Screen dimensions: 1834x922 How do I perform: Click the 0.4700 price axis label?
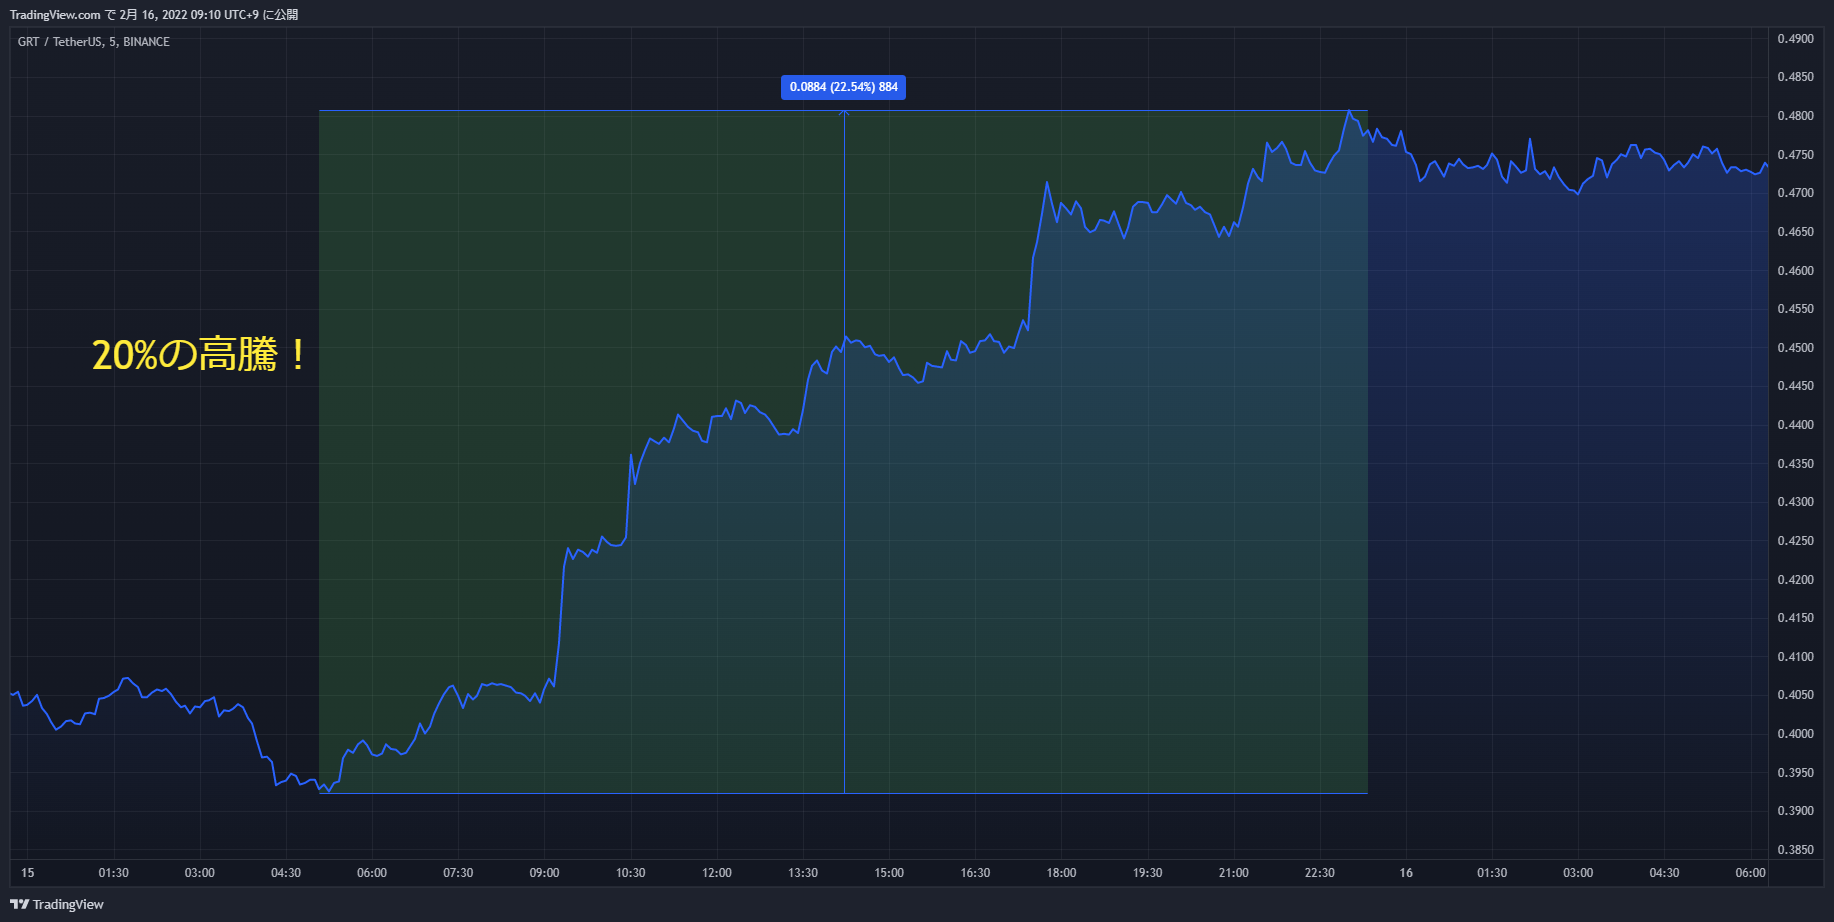pyautogui.click(x=1795, y=193)
